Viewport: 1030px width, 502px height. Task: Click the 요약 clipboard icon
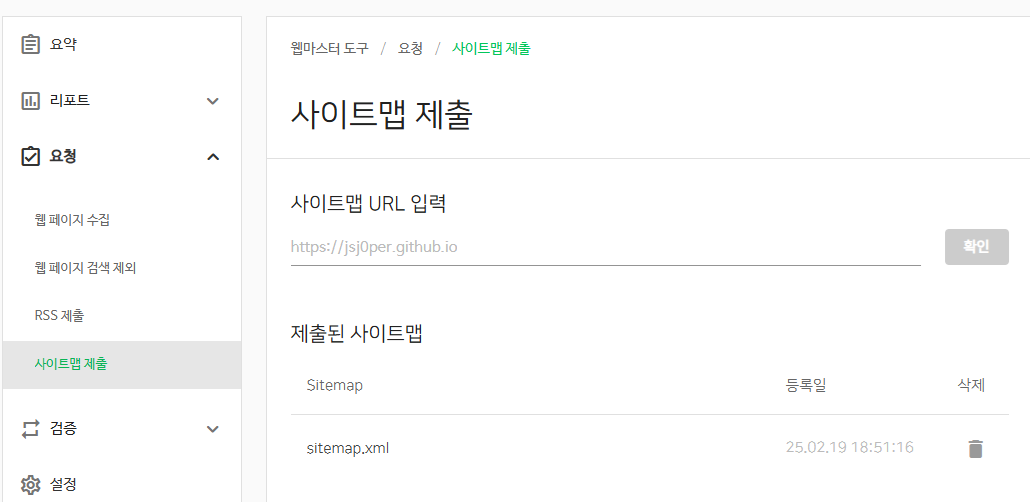[30, 45]
